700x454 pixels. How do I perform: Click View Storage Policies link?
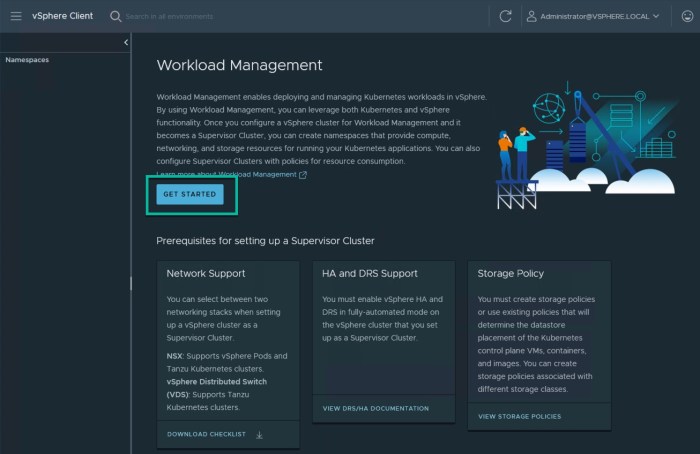coord(519,416)
